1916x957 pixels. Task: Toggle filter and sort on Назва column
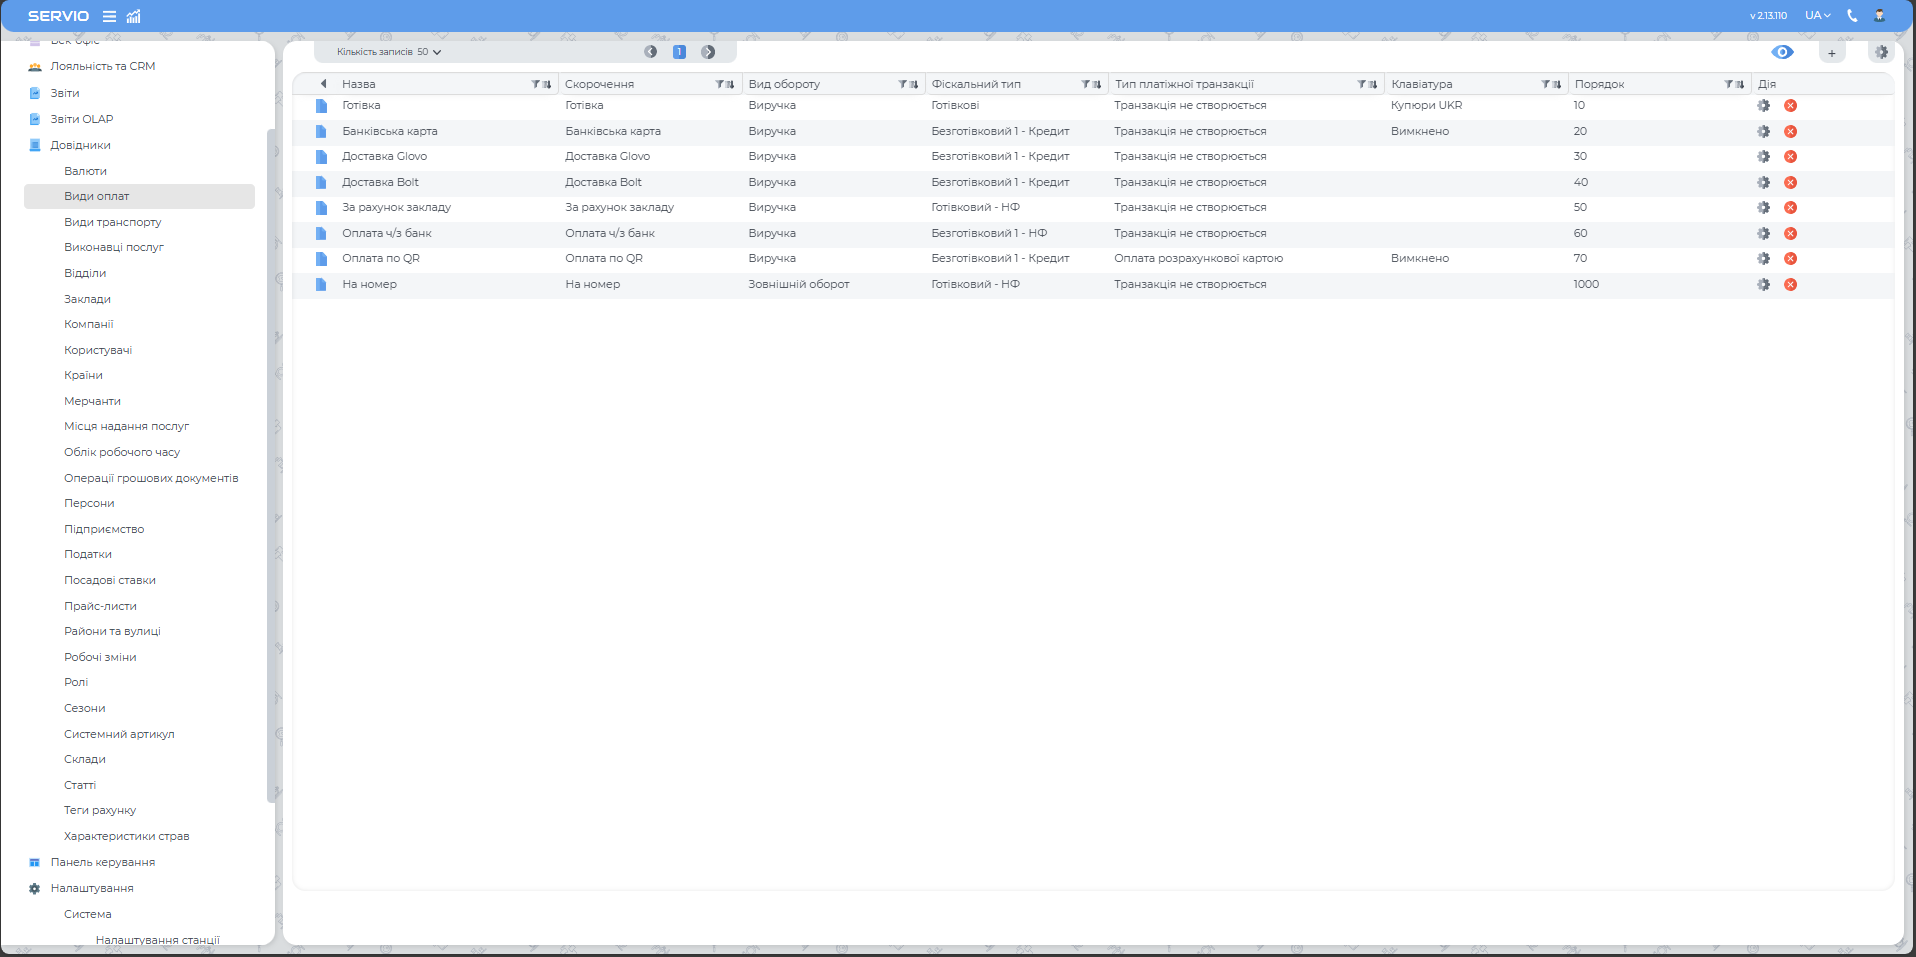(x=541, y=84)
